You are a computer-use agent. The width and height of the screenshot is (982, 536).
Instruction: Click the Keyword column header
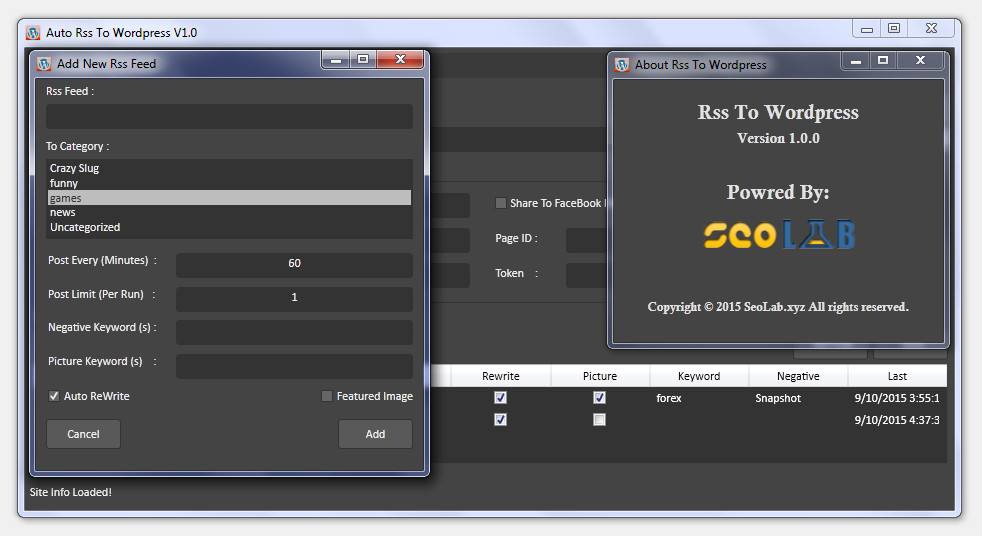699,376
